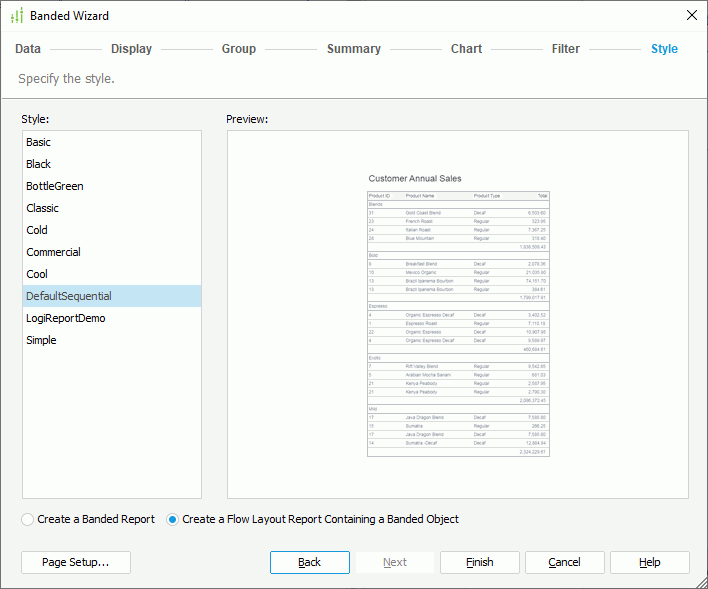Image resolution: width=708 pixels, height=589 pixels.
Task: Close the Banded Wizard dialog
Action: click(x=691, y=16)
